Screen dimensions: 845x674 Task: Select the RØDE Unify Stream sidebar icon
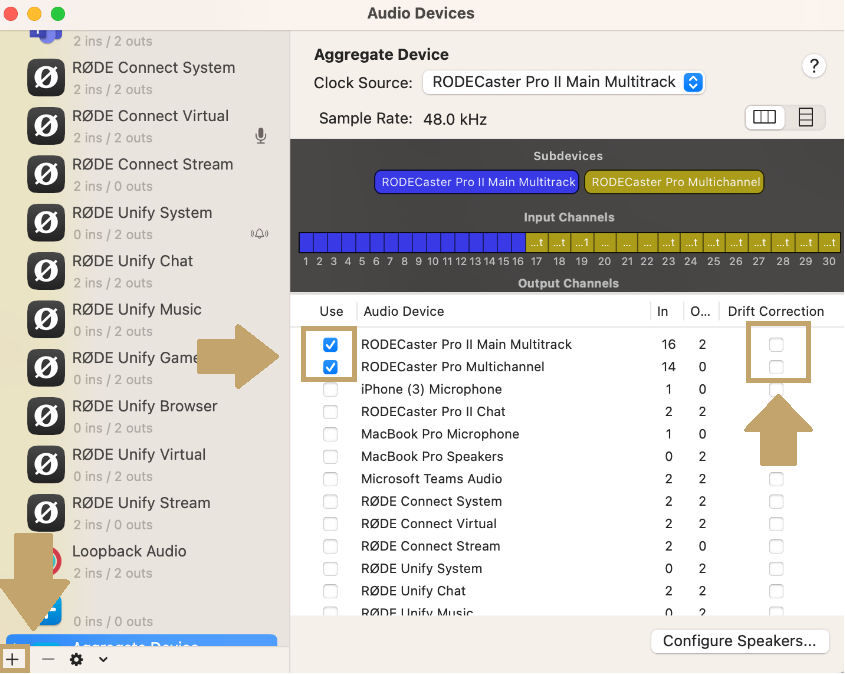pos(46,513)
